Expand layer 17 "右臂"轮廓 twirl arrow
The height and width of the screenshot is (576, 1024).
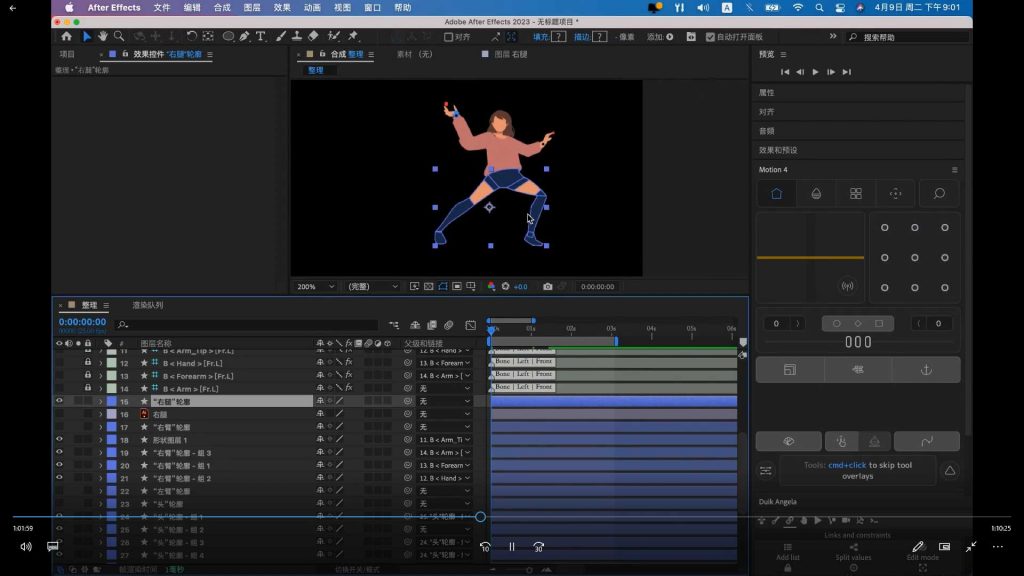point(100,427)
